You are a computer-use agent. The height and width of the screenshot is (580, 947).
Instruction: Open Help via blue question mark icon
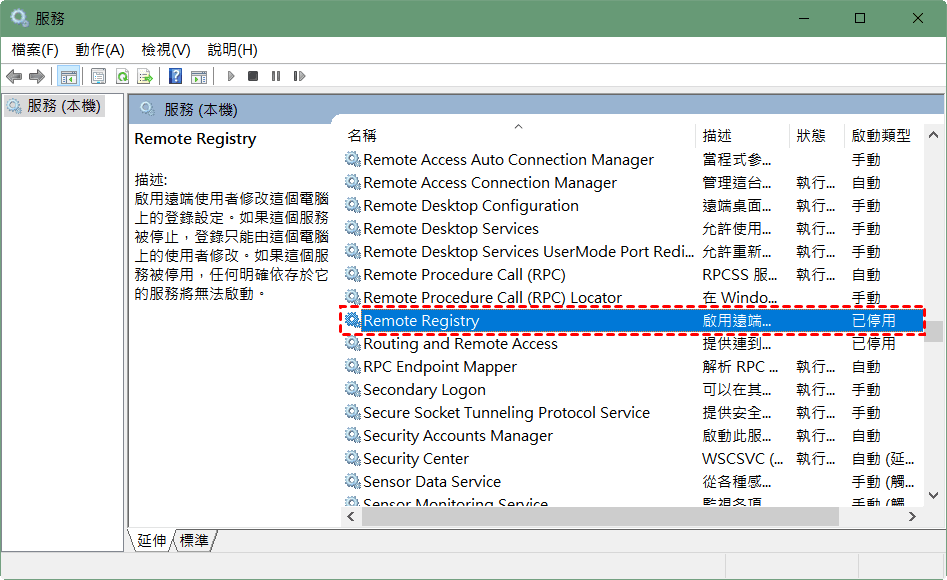pyautogui.click(x=175, y=76)
